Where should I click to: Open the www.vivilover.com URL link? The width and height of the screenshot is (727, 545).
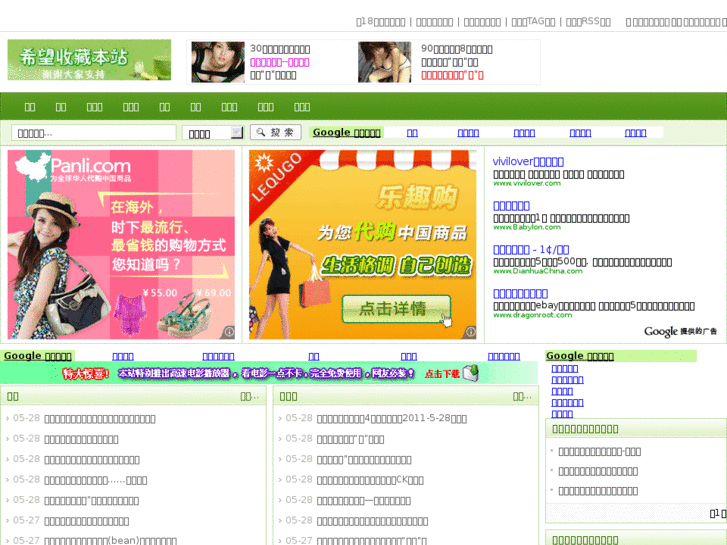[x=527, y=183]
